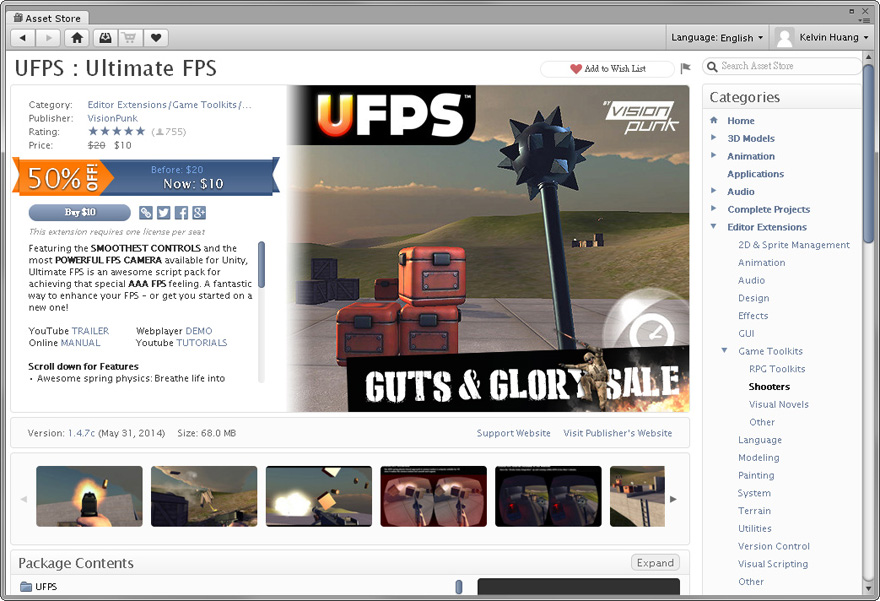Open the VisionPunk publisher link

coord(112,118)
